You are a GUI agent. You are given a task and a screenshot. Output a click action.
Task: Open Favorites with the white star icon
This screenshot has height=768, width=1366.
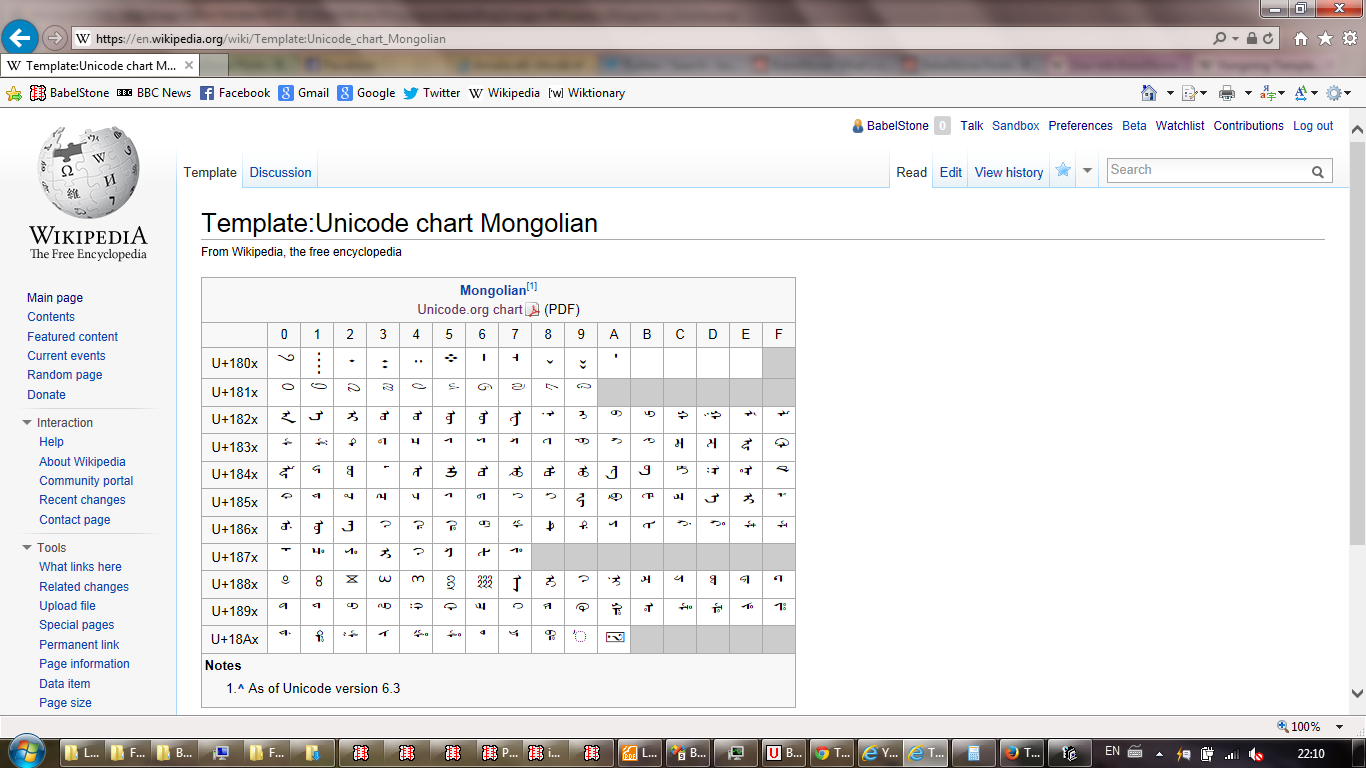(1325, 39)
